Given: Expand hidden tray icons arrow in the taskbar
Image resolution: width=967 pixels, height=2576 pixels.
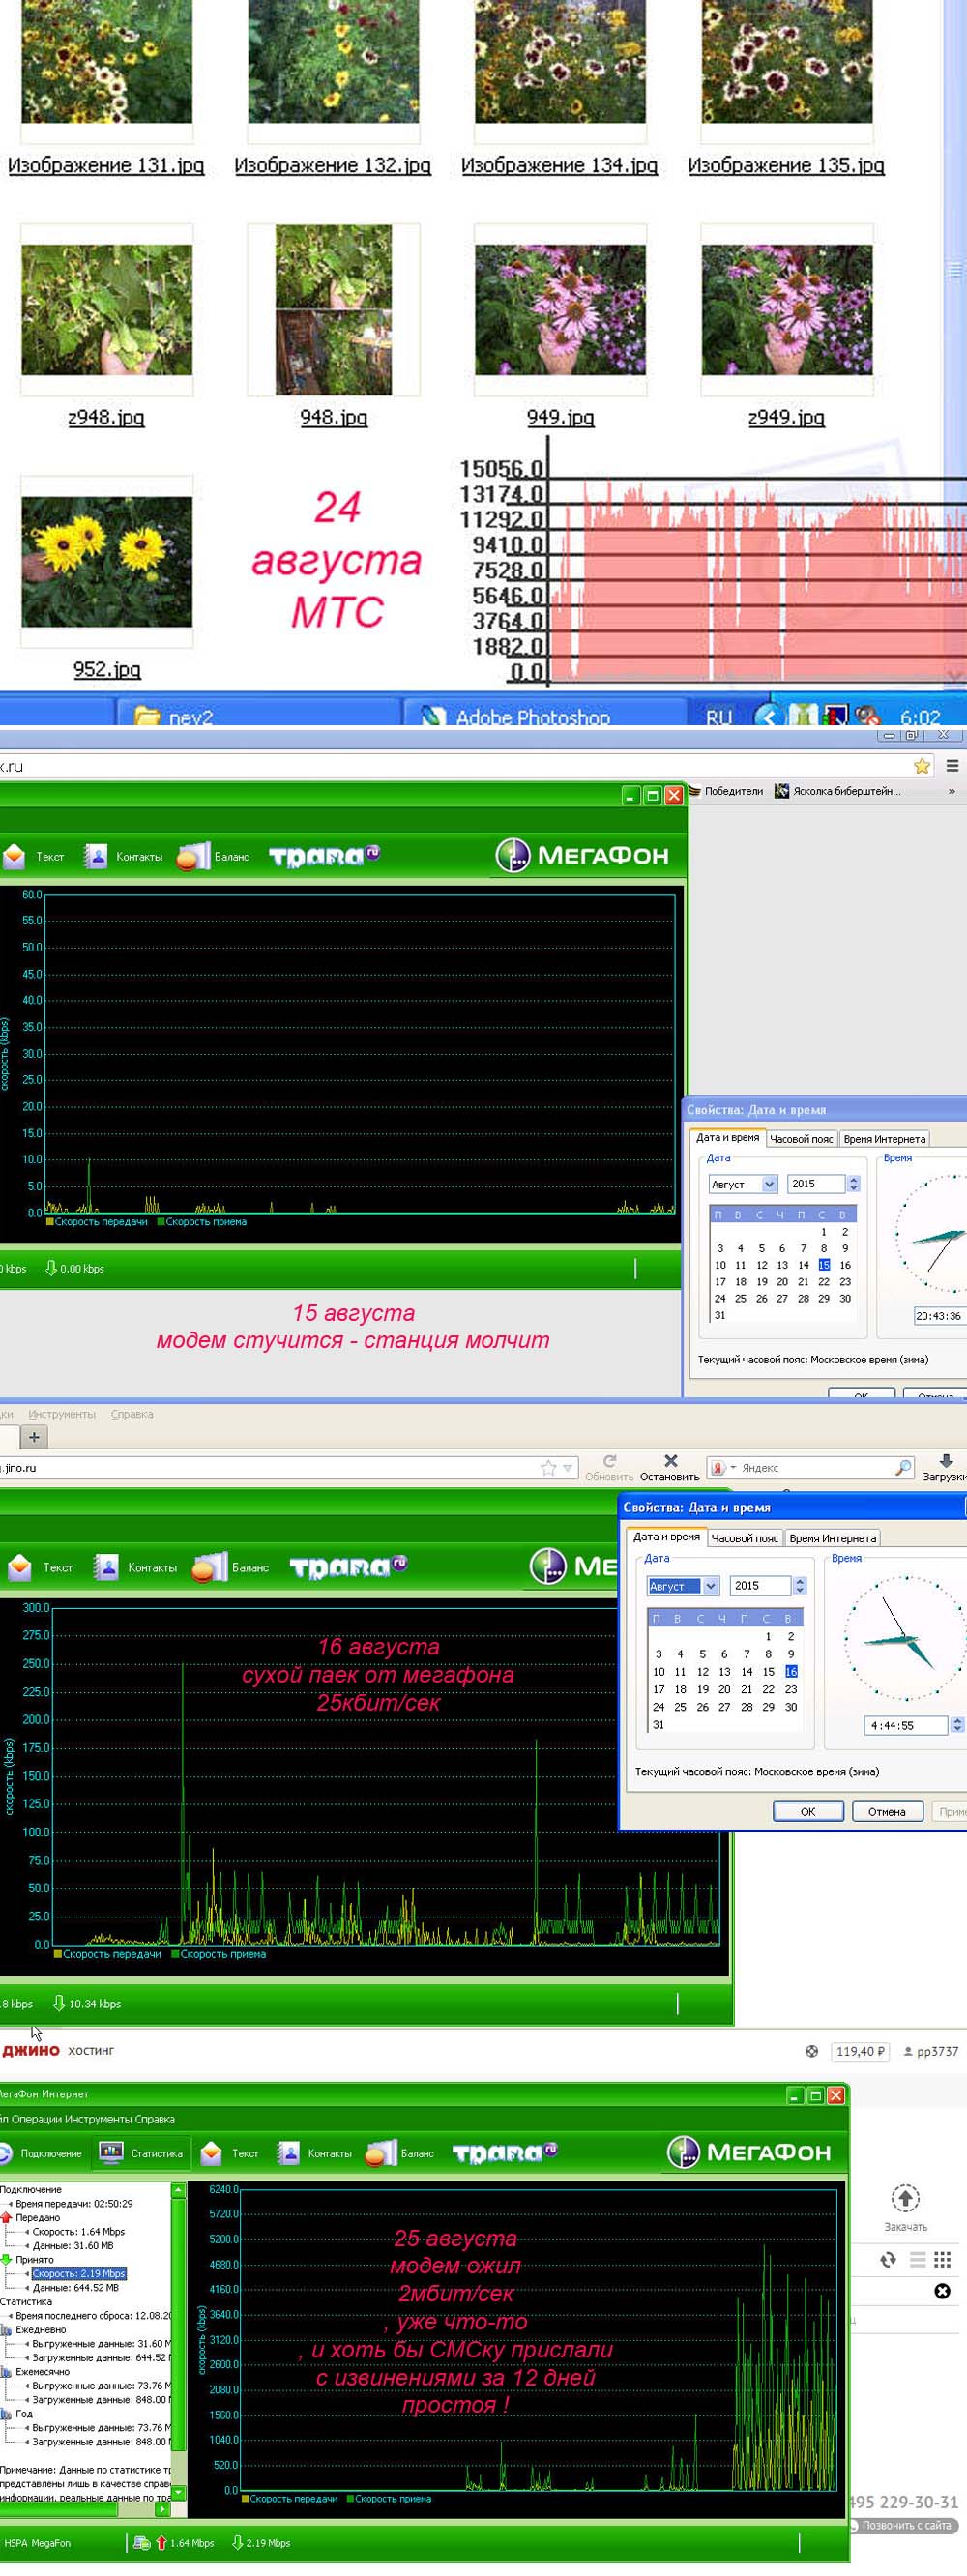Looking at the screenshot, I should coord(767,716).
